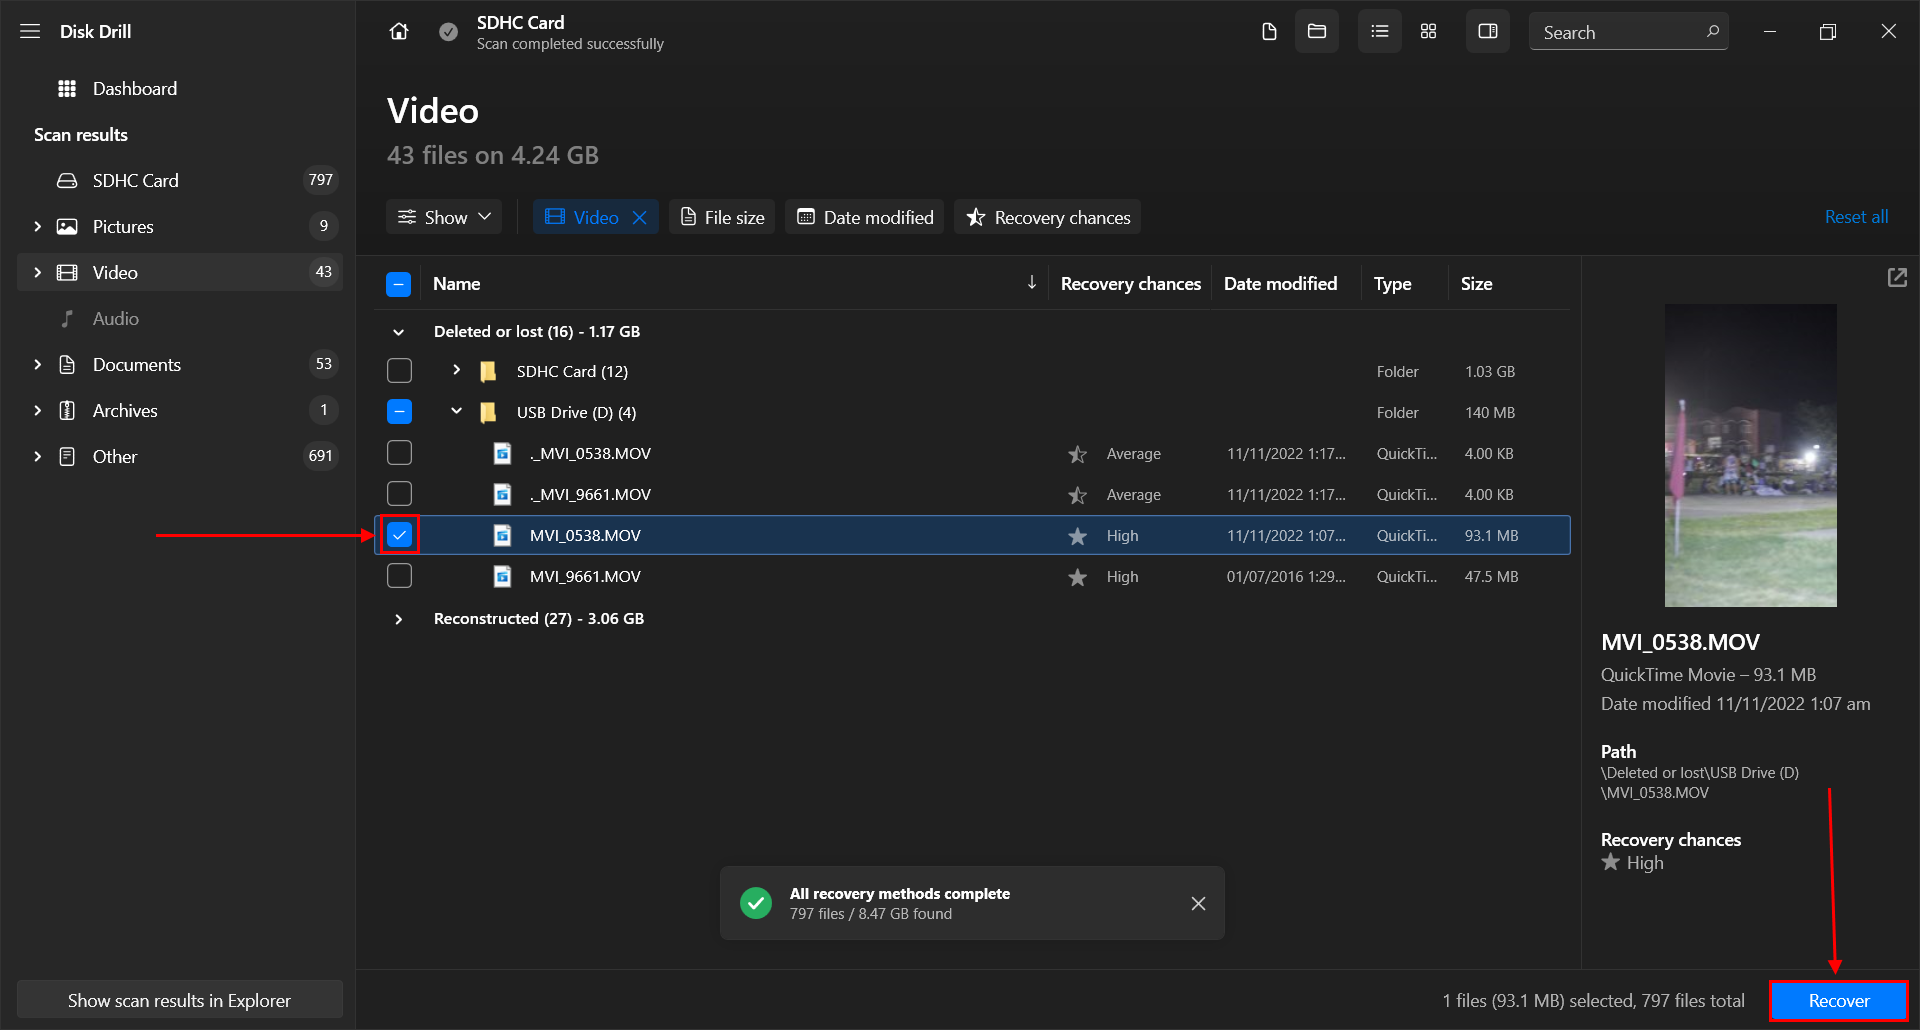This screenshot has height=1030, width=1920.
Task: Open the hamburger menu
Action: click(x=30, y=31)
